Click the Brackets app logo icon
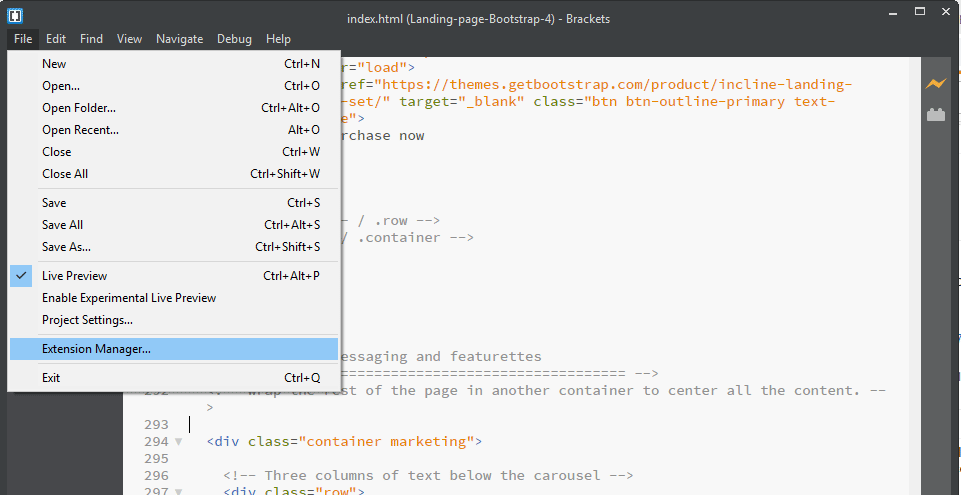Screen dimensions: 961x495 point(15,15)
